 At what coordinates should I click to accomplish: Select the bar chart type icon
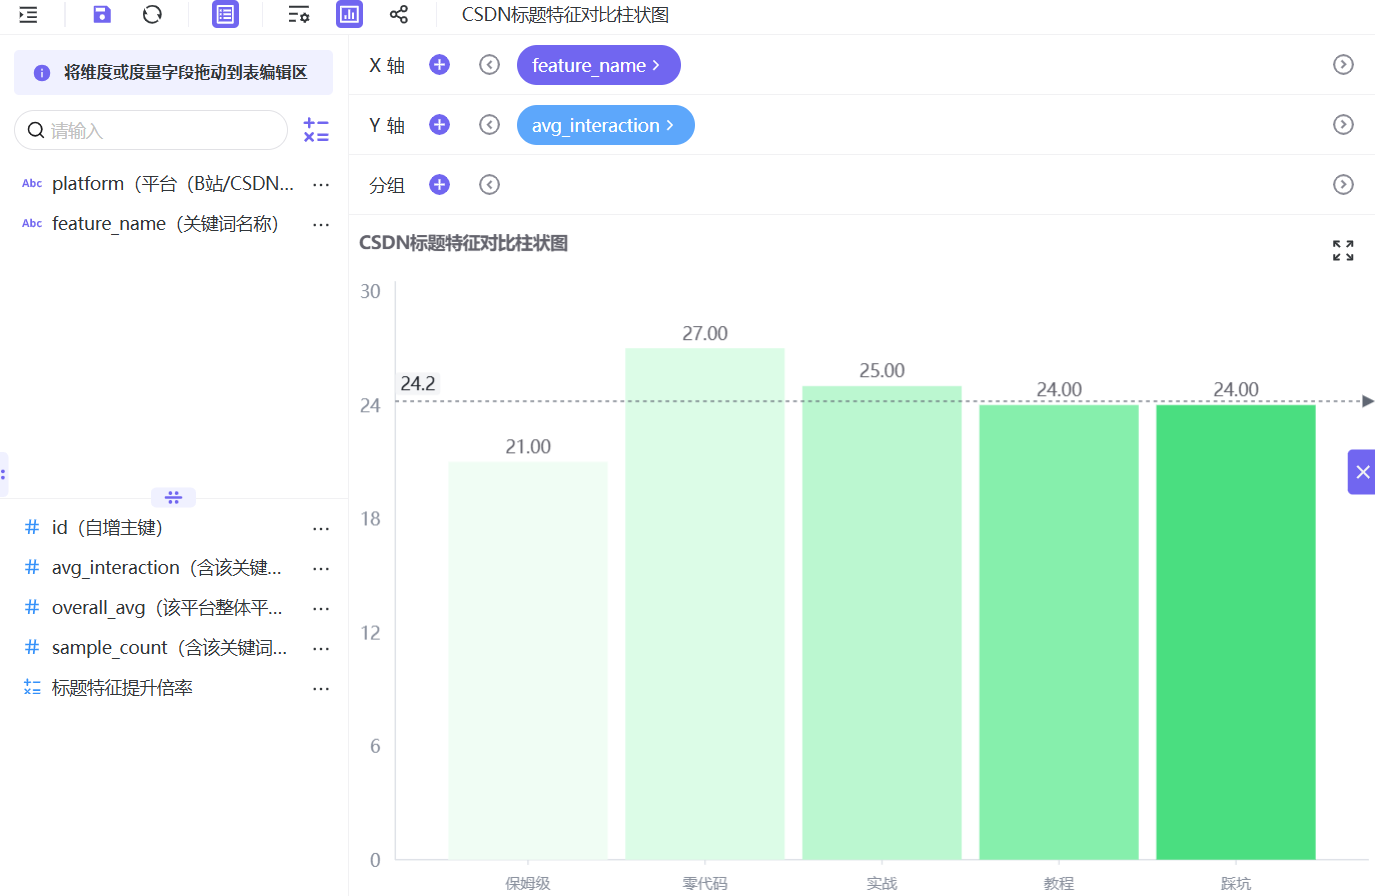(349, 14)
